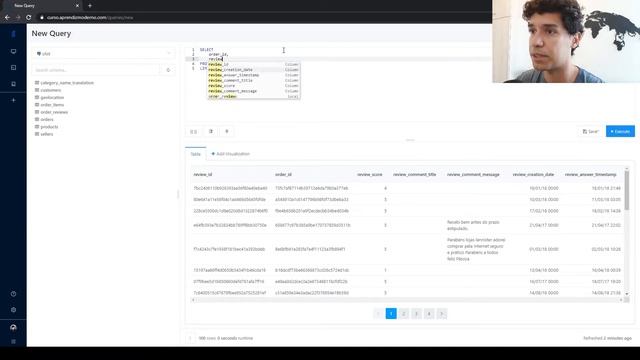Expand the sellers table
This screenshot has height=360, width=640.
tap(47, 134)
